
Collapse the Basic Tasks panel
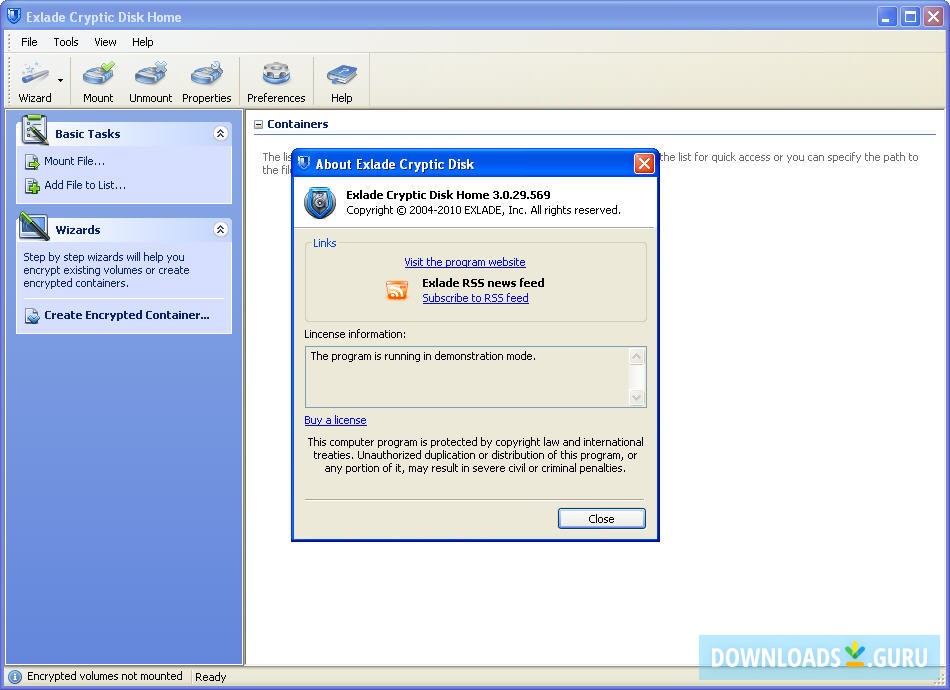[221, 132]
